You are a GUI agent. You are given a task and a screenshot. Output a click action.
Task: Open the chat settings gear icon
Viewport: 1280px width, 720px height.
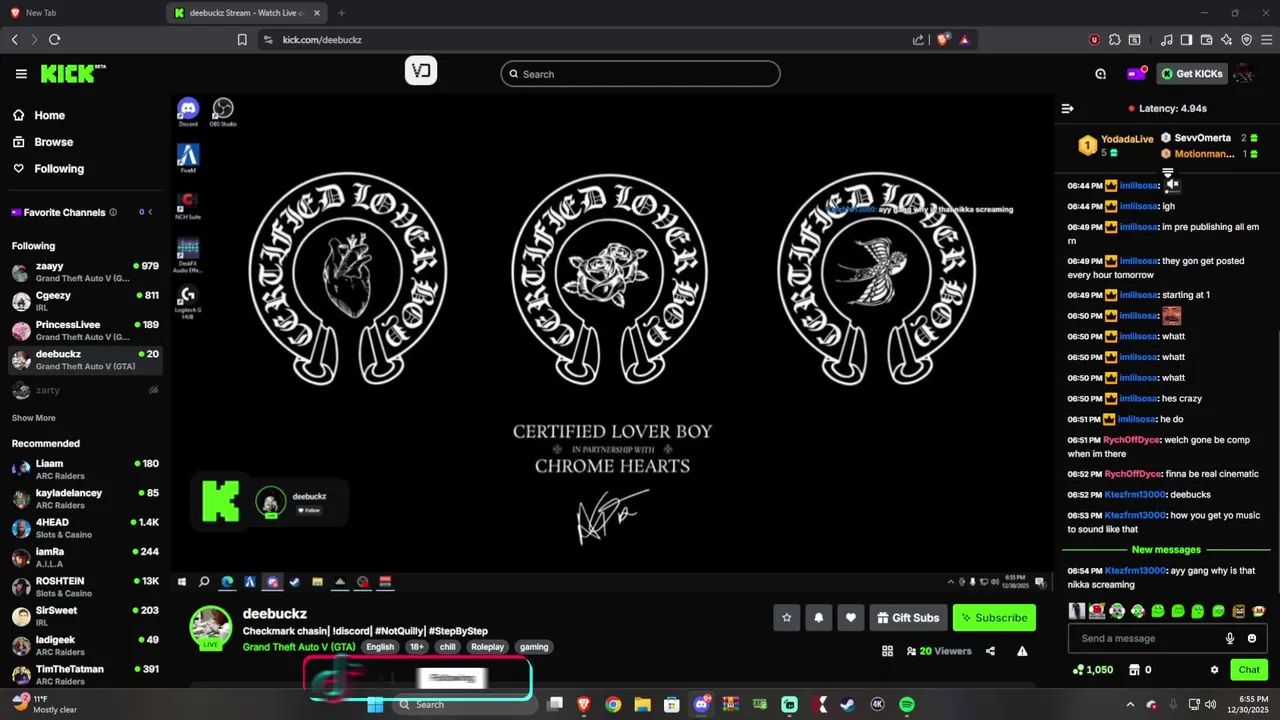pos(1214,670)
